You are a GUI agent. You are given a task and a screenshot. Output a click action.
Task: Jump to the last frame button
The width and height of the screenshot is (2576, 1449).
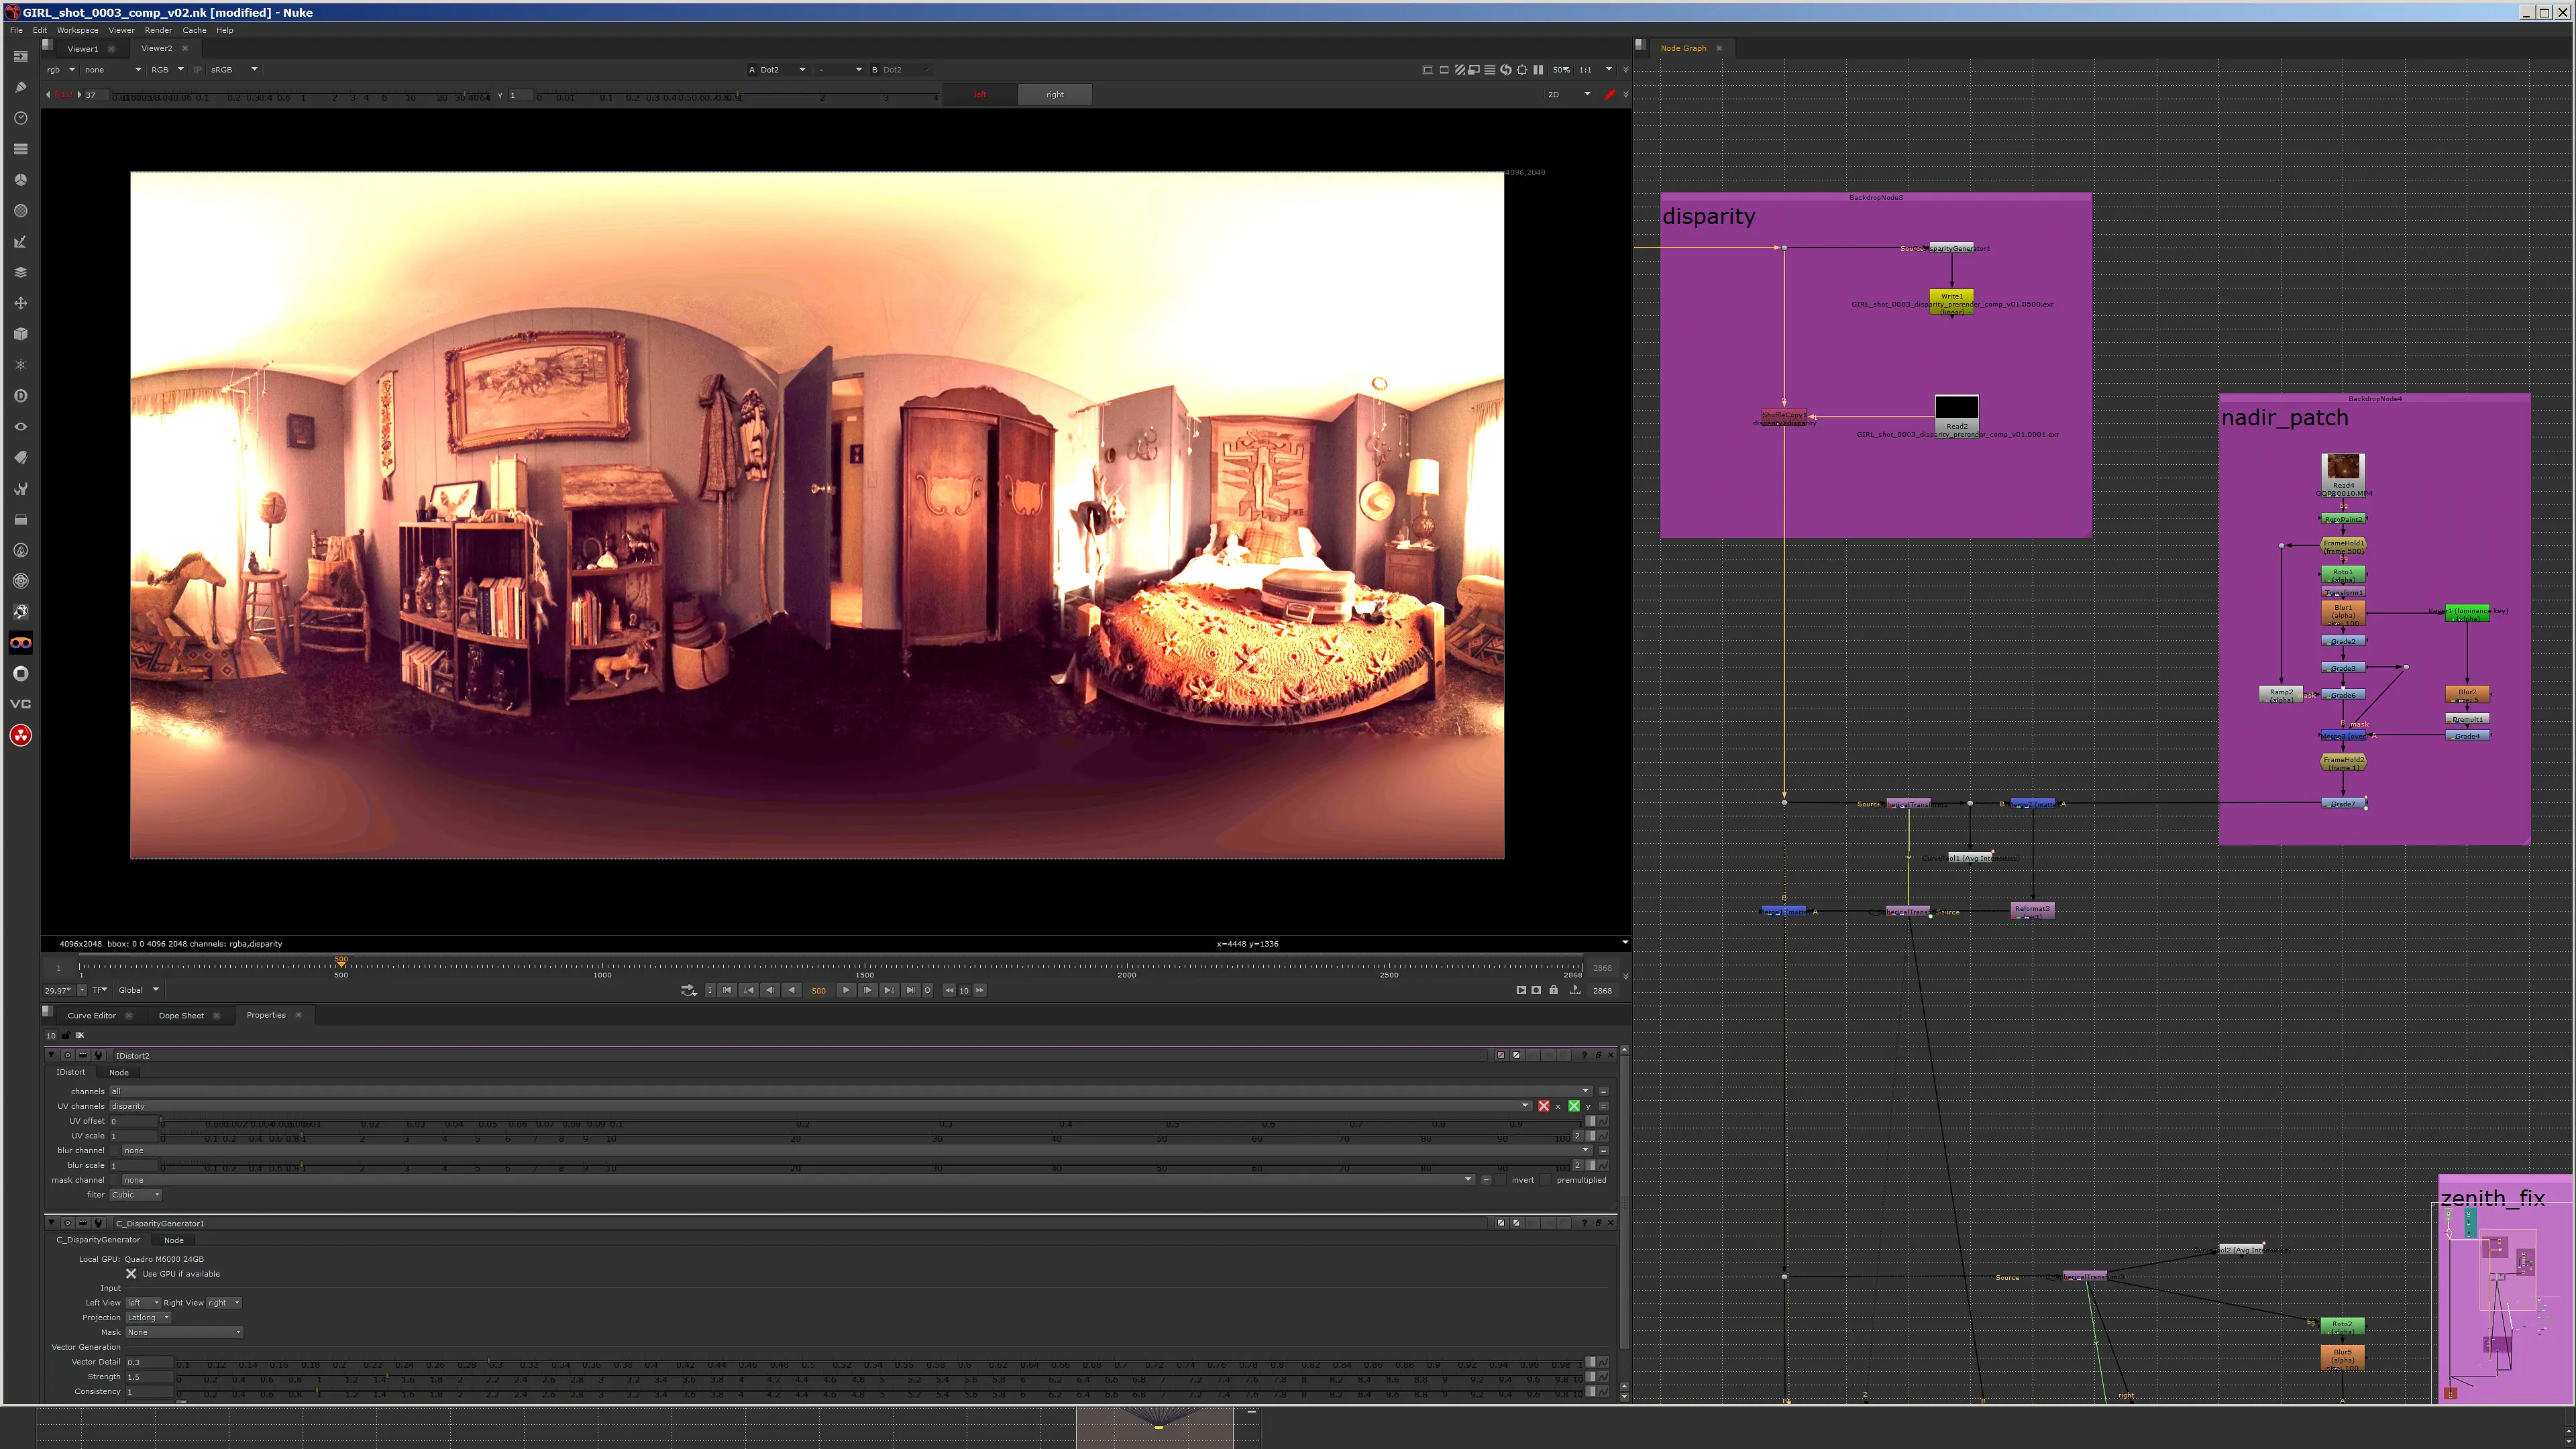coord(910,990)
